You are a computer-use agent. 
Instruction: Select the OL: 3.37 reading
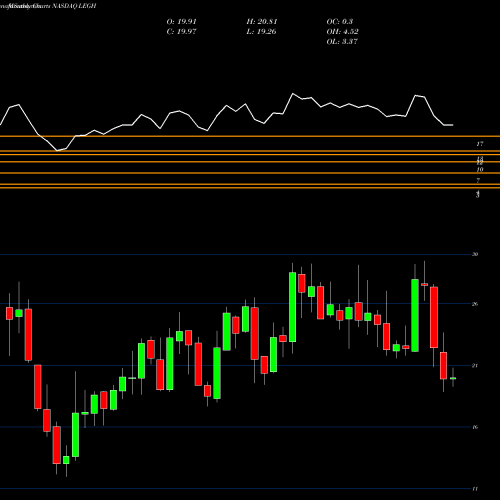pyautogui.click(x=342, y=42)
